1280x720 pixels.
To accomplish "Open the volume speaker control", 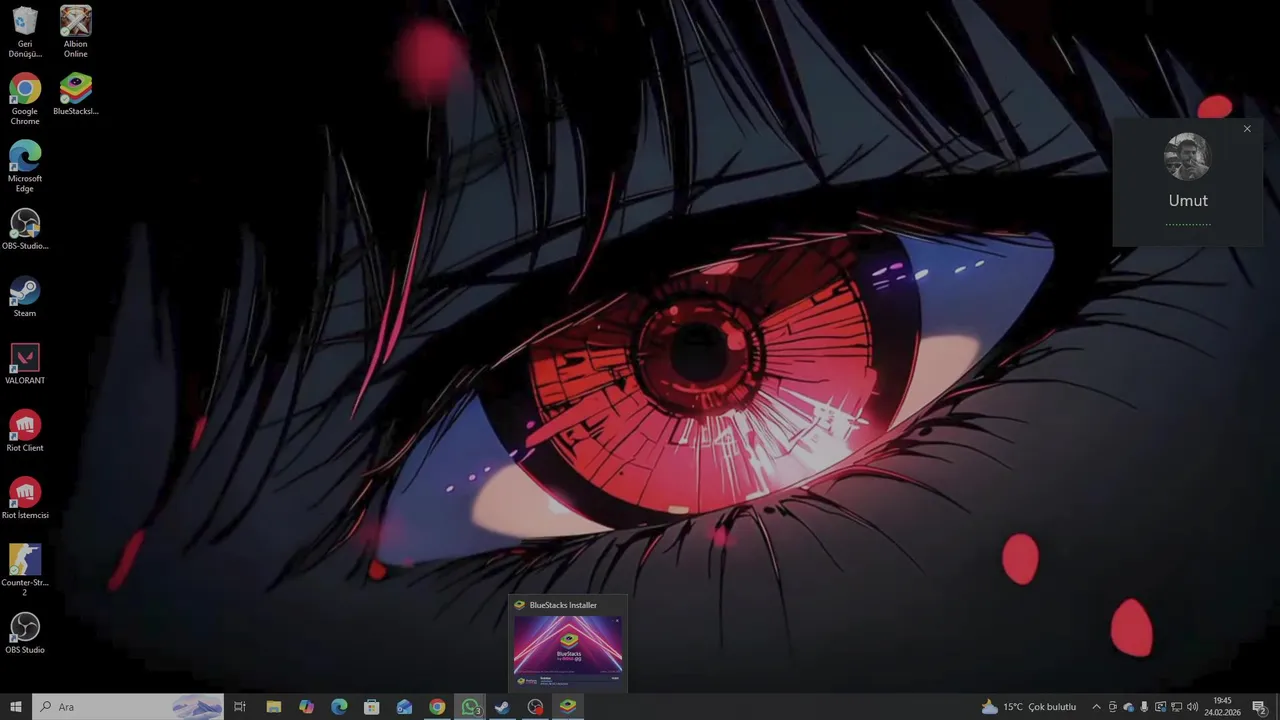I will point(1192,707).
